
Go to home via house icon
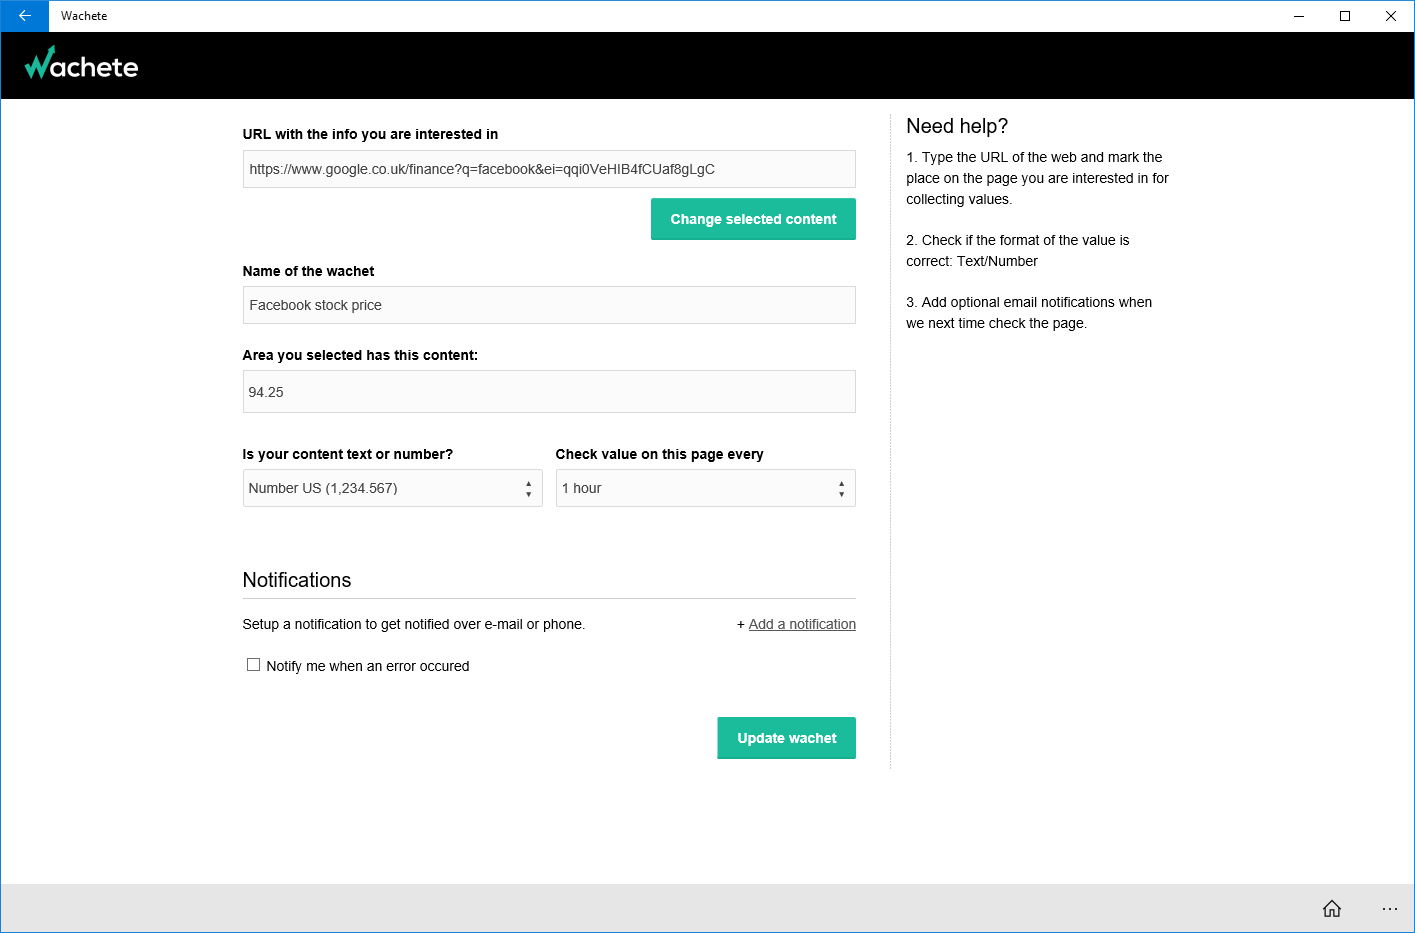(1331, 908)
